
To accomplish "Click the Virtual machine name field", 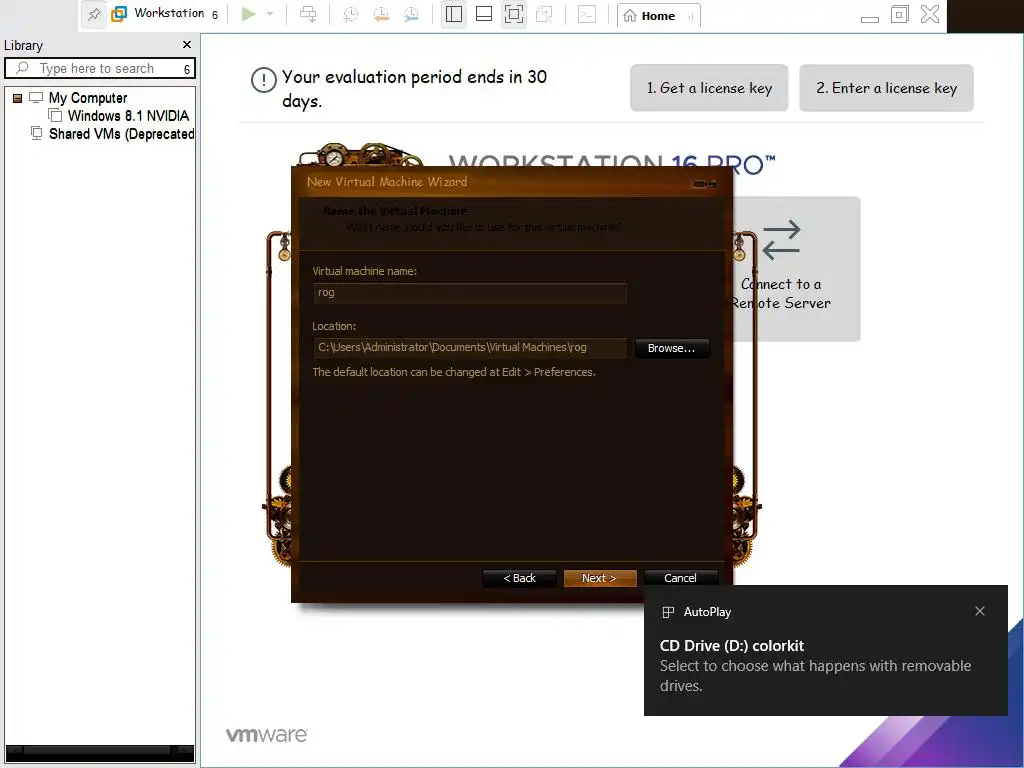I will 470,293.
